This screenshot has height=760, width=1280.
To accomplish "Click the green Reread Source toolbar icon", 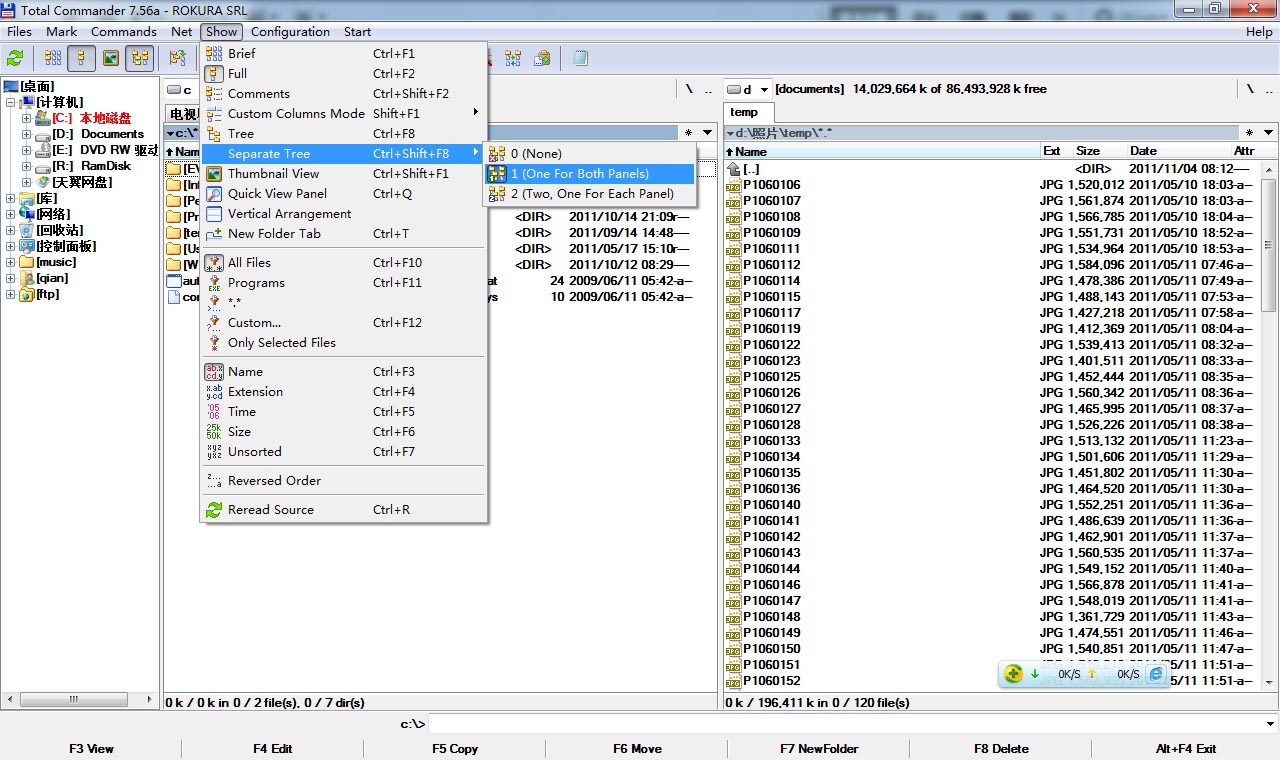I will [15, 58].
